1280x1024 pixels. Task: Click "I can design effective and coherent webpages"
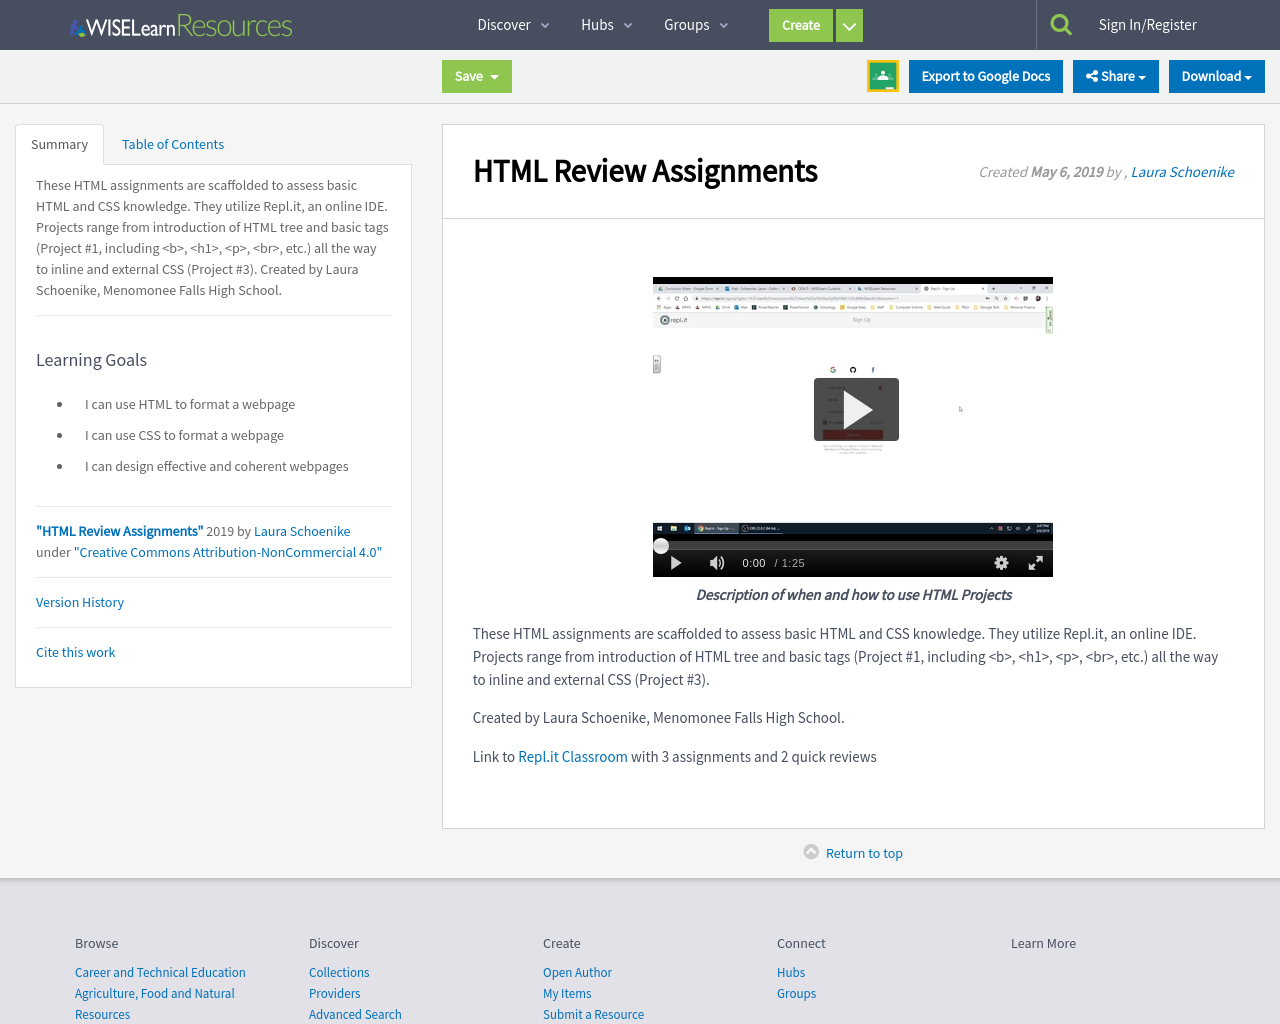point(217,466)
